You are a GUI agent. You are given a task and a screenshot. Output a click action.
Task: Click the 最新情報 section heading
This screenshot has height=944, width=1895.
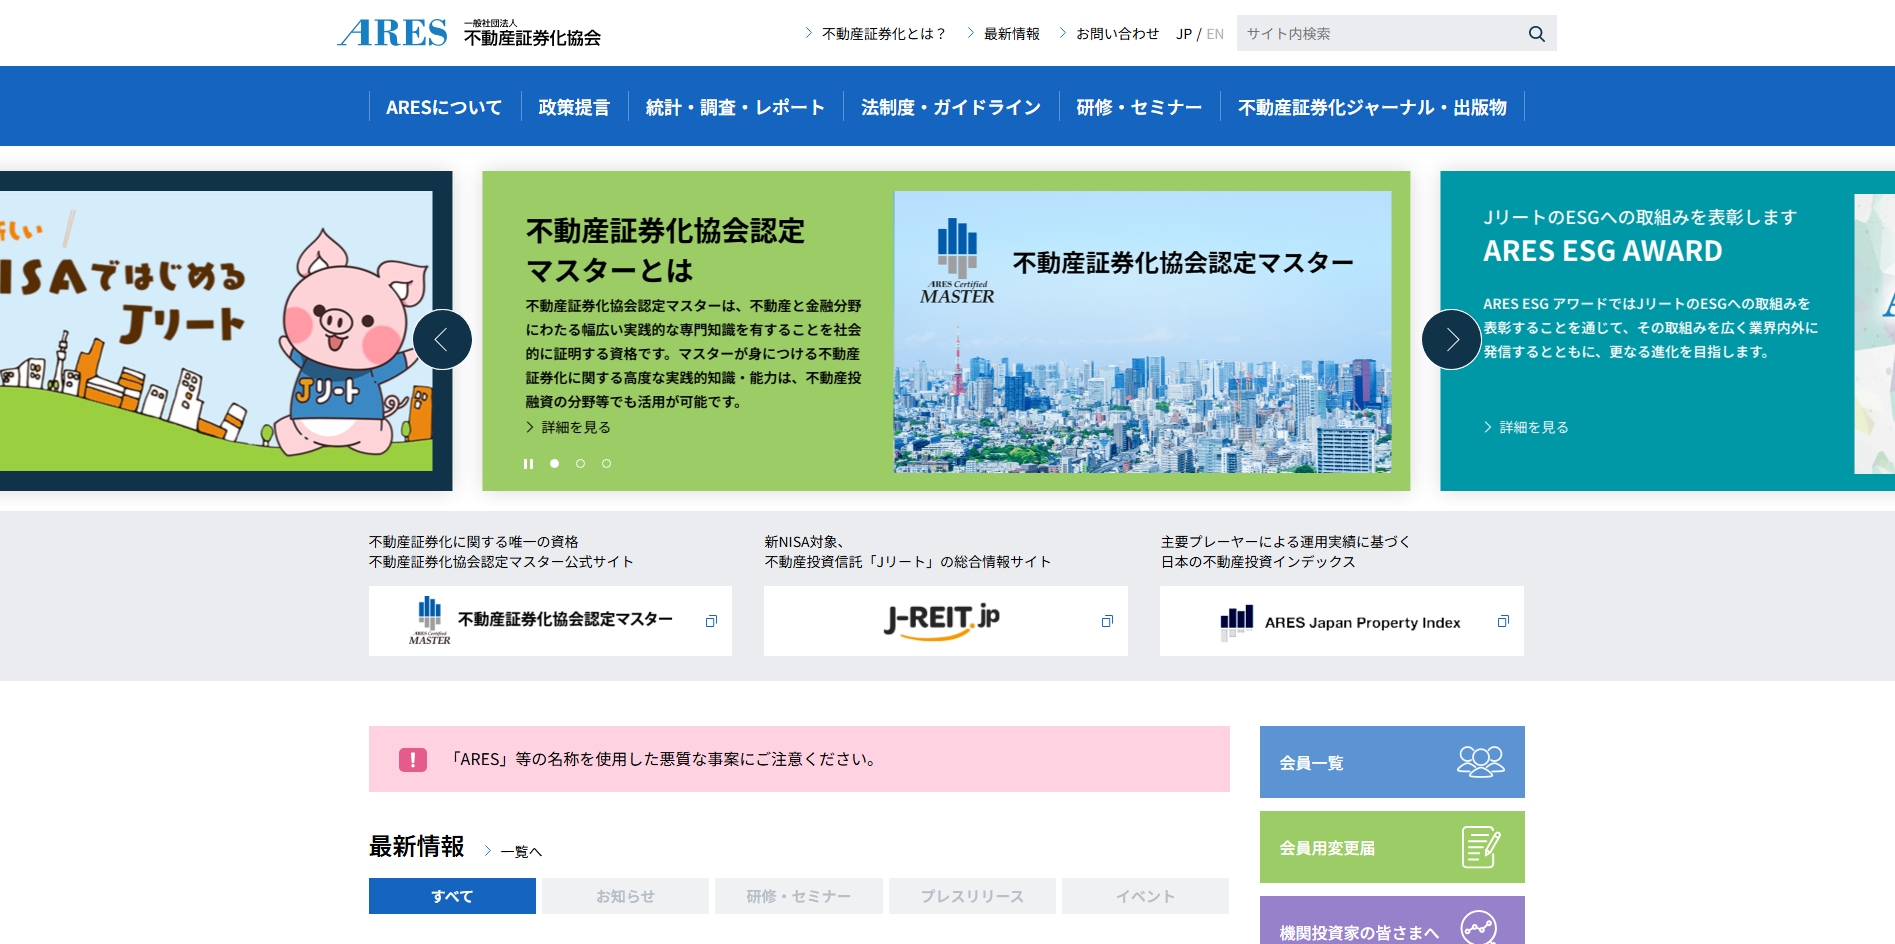click(x=417, y=847)
